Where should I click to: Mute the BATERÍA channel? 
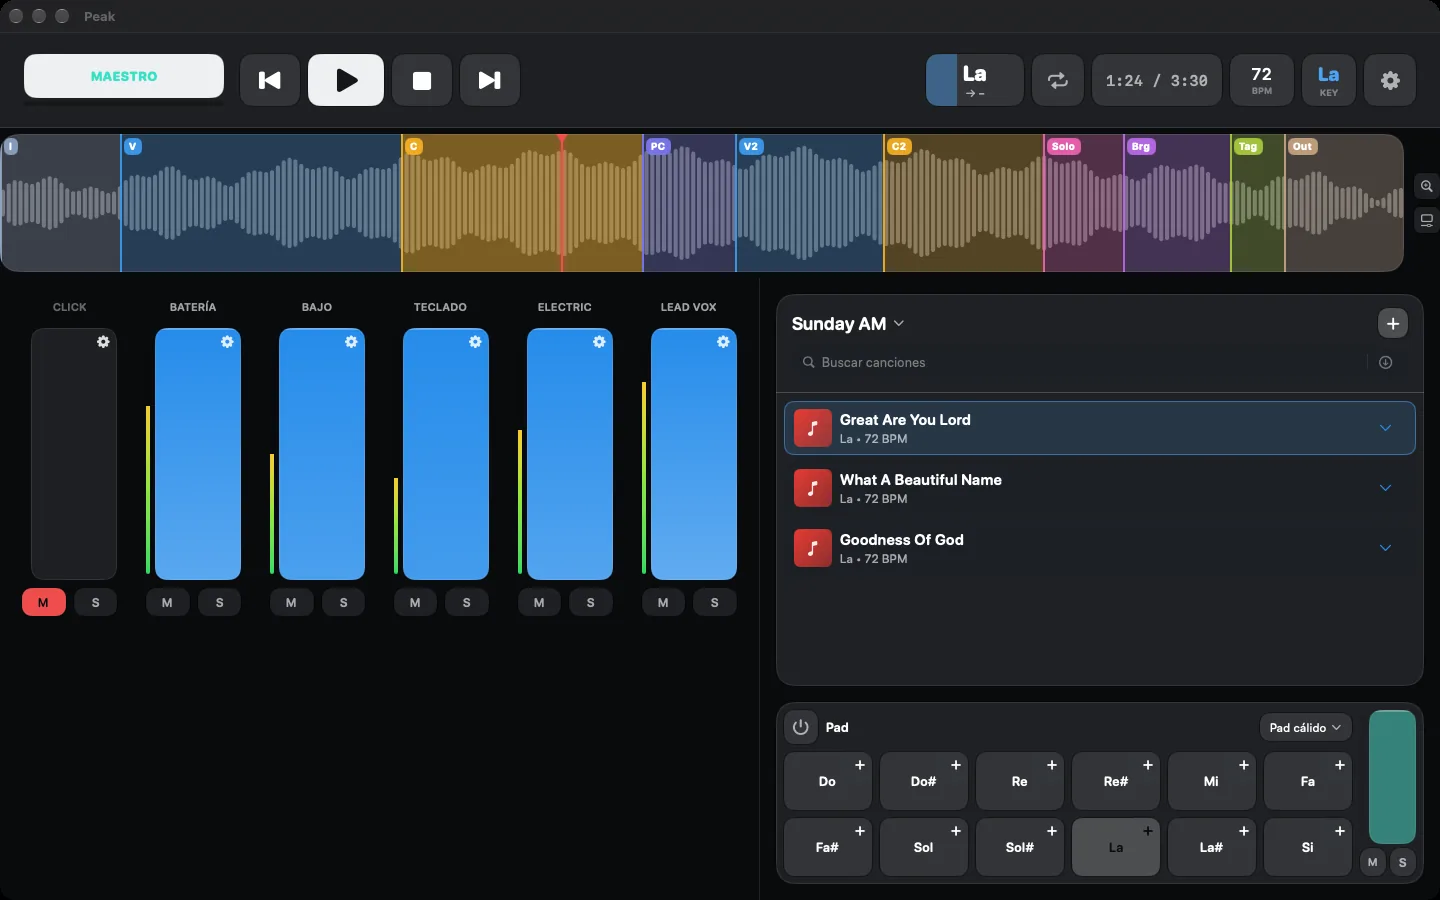pos(167,603)
